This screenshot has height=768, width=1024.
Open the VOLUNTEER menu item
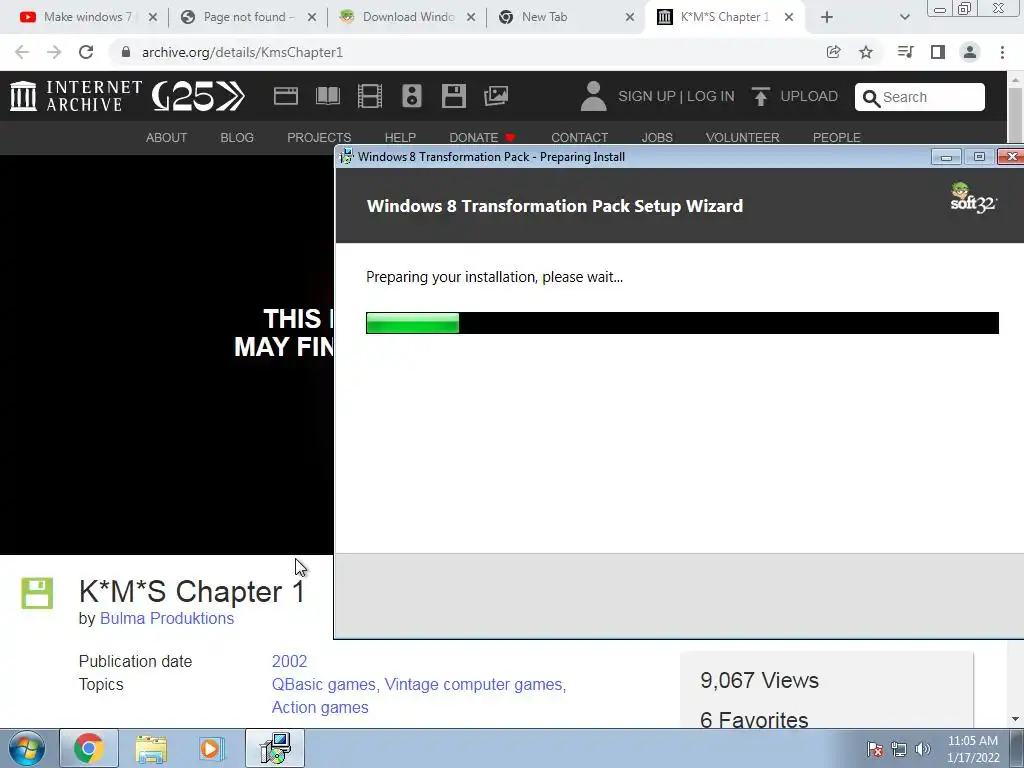coord(743,138)
